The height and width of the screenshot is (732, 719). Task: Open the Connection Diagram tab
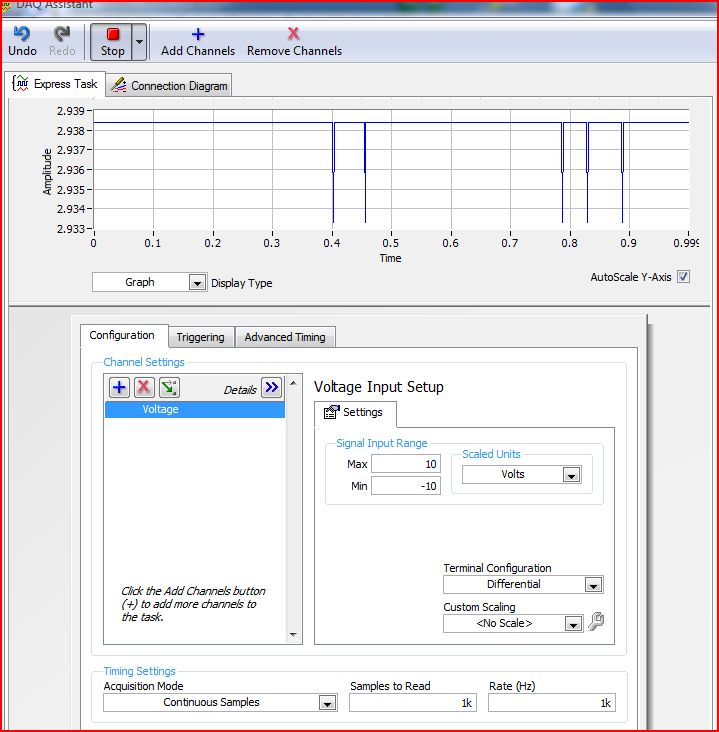tap(169, 86)
